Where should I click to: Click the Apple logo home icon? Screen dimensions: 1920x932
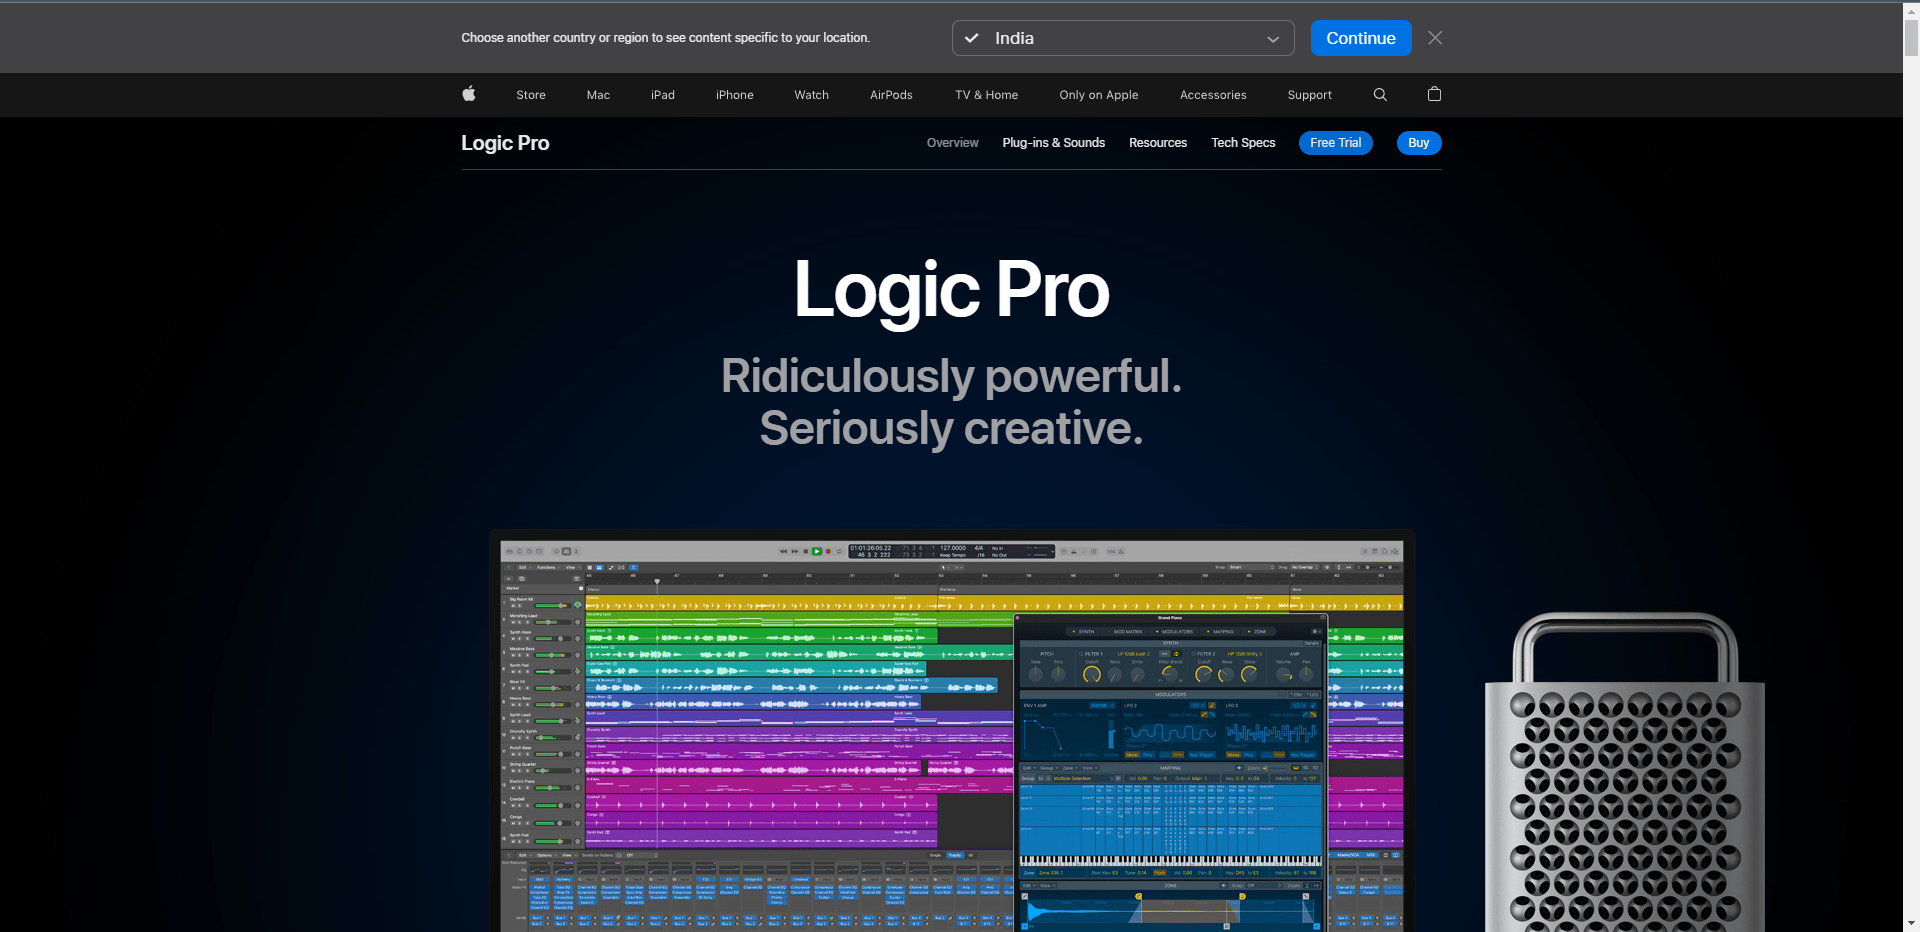tap(469, 94)
